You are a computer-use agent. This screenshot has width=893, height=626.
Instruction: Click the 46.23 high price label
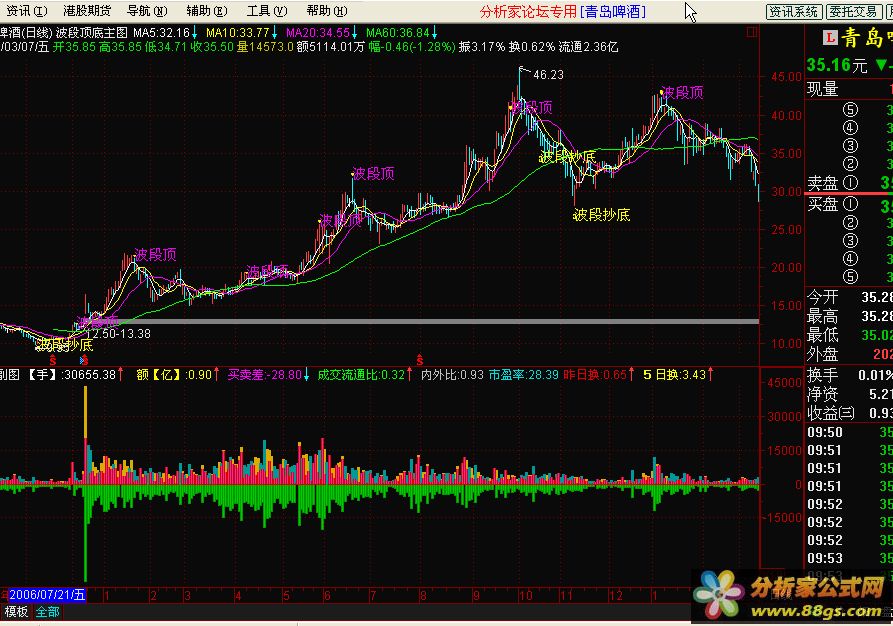pos(548,75)
